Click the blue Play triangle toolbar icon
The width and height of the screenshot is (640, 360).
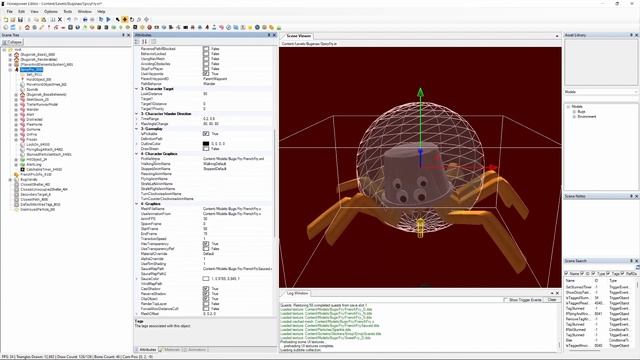point(109,20)
